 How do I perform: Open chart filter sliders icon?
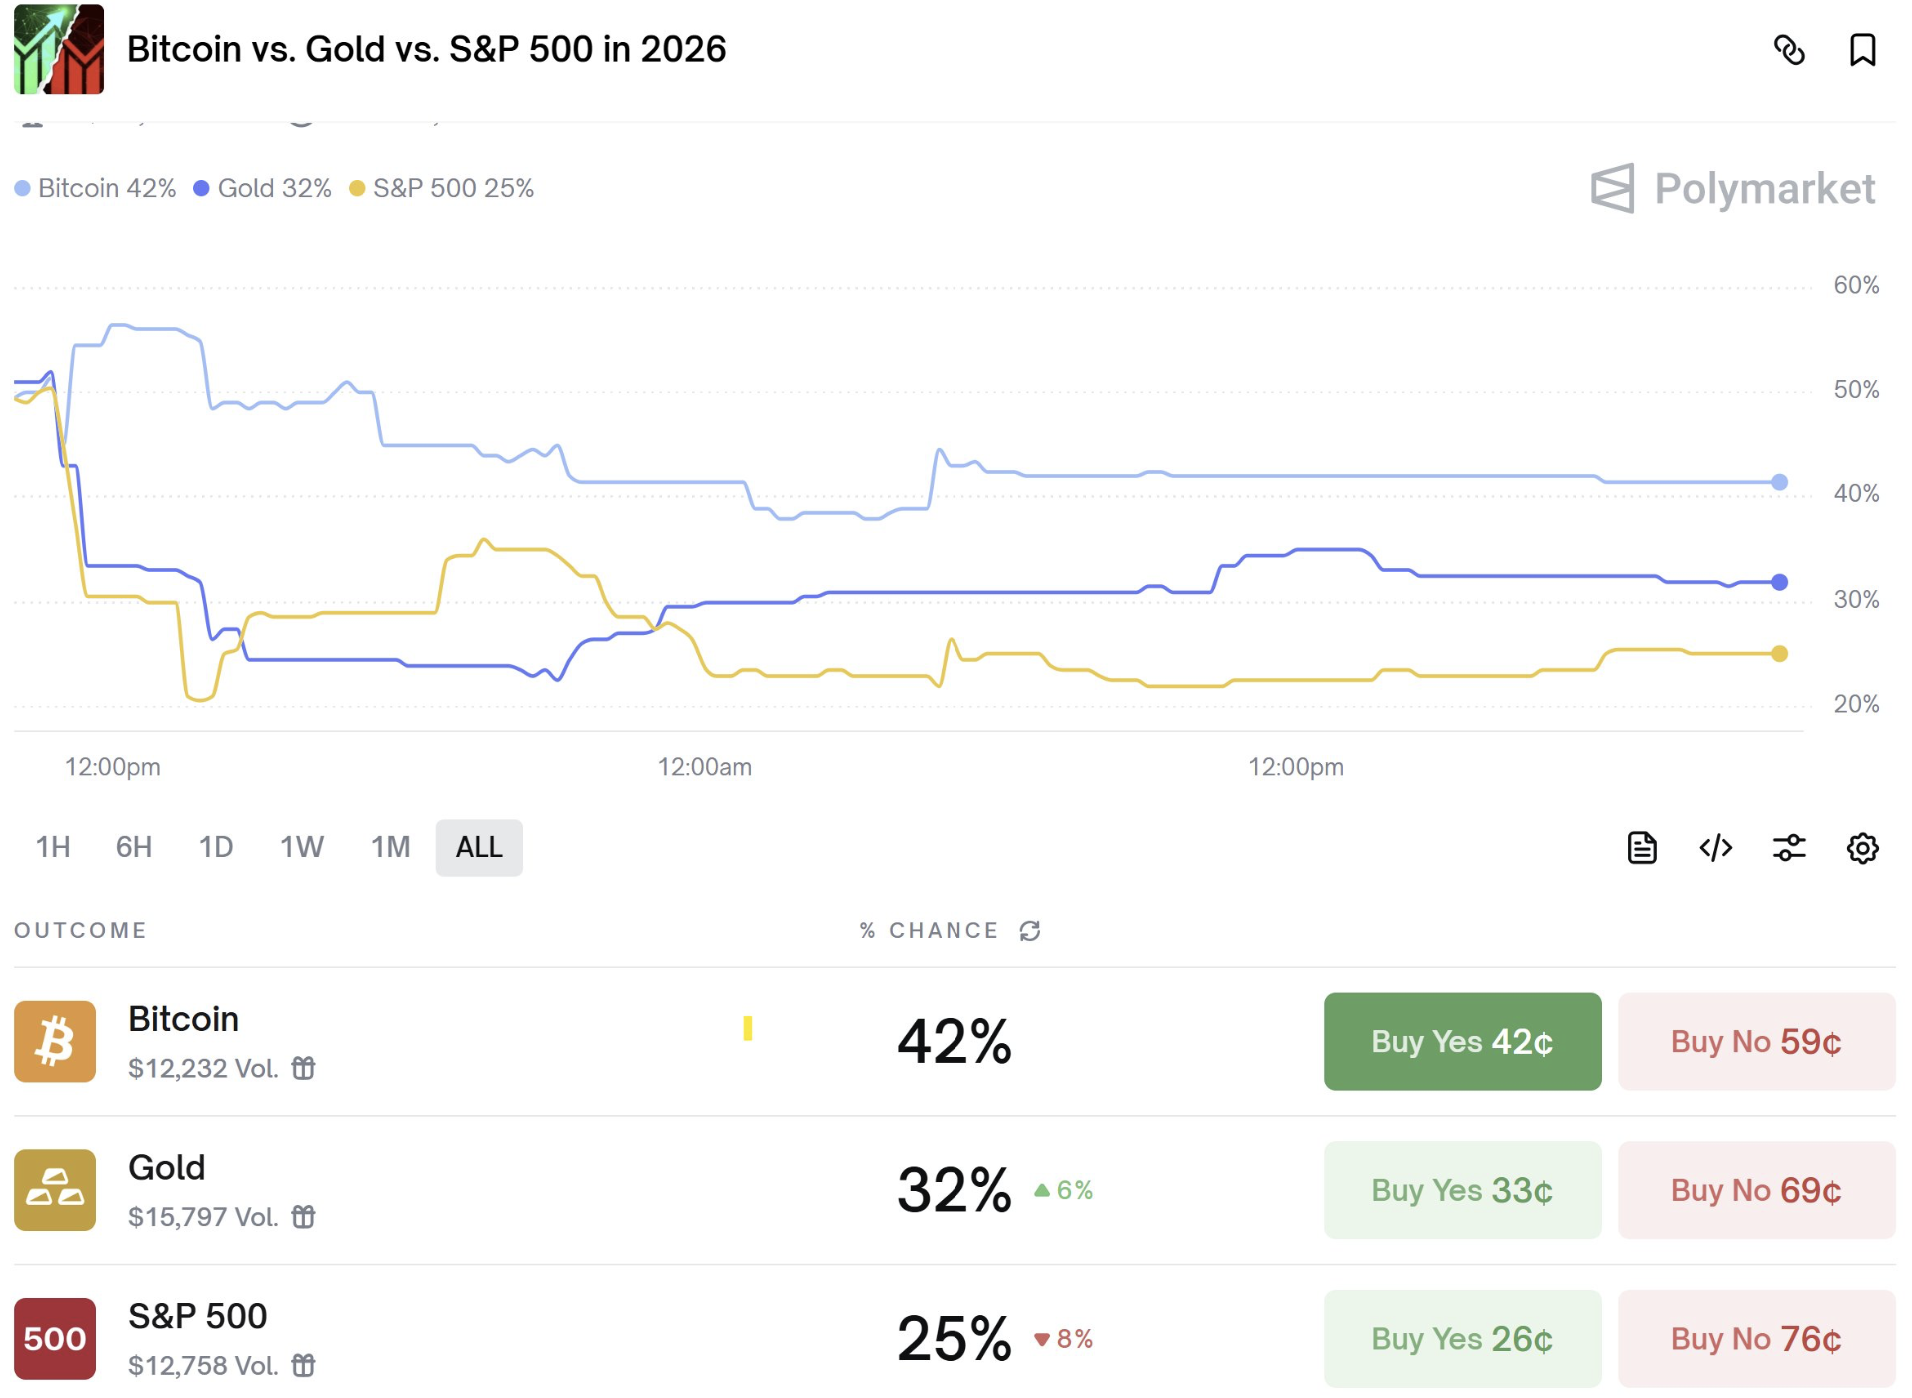click(1788, 848)
